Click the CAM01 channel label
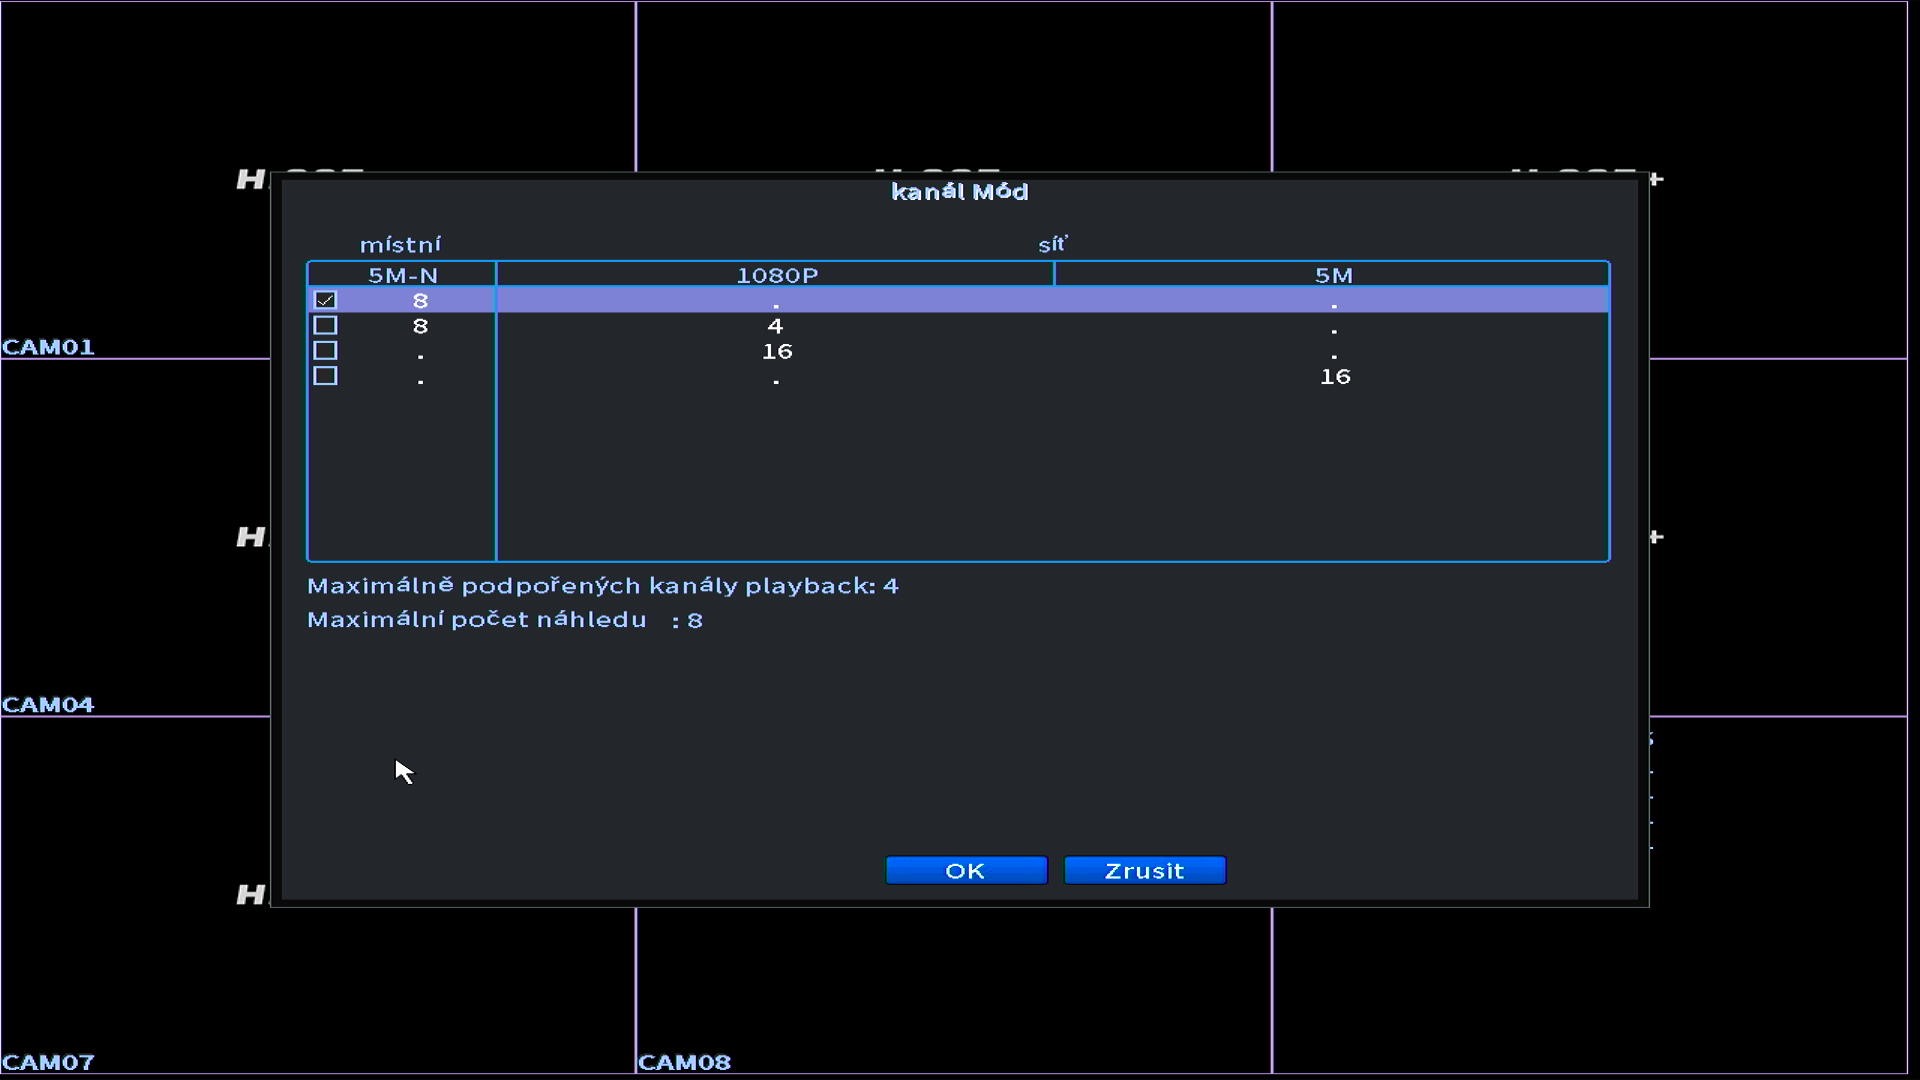This screenshot has width=1920, height=1080. [48, 347]
